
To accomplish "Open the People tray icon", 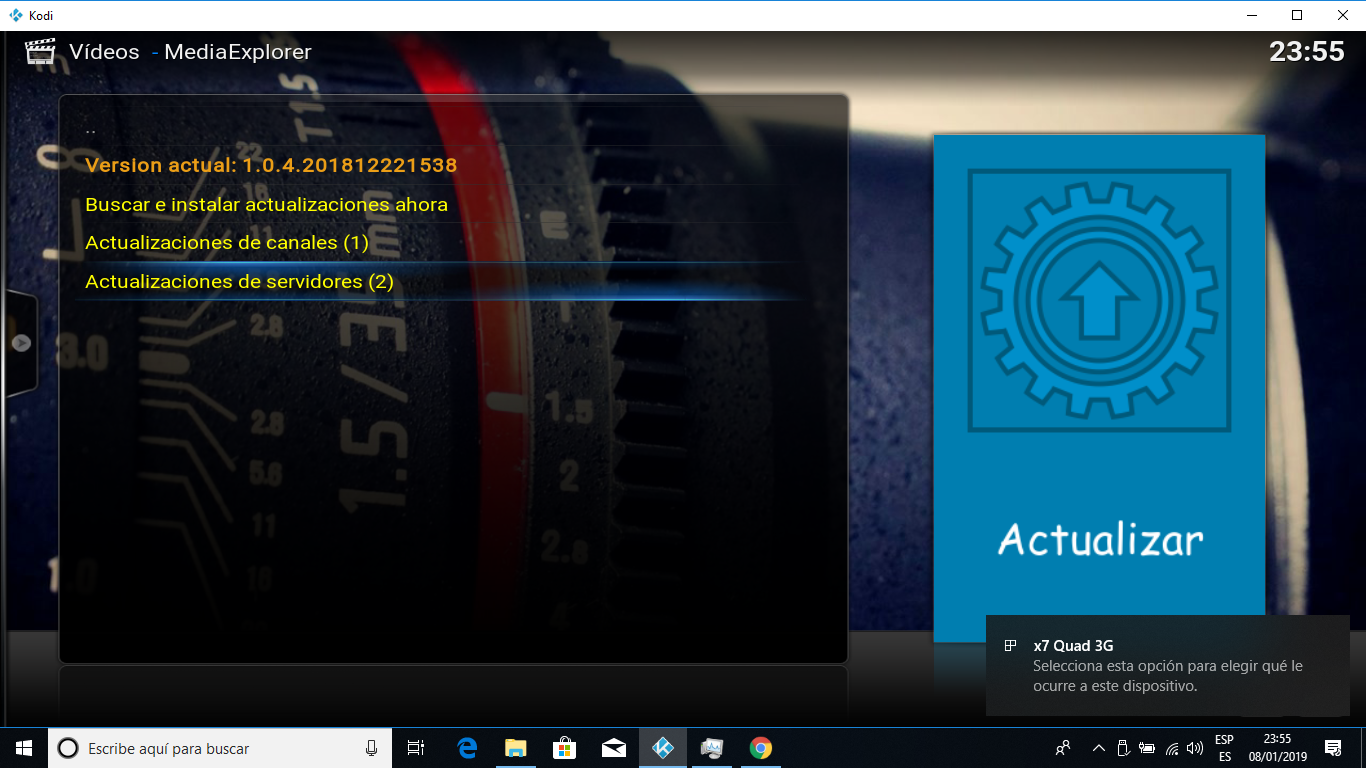I will pos(1063,748).
